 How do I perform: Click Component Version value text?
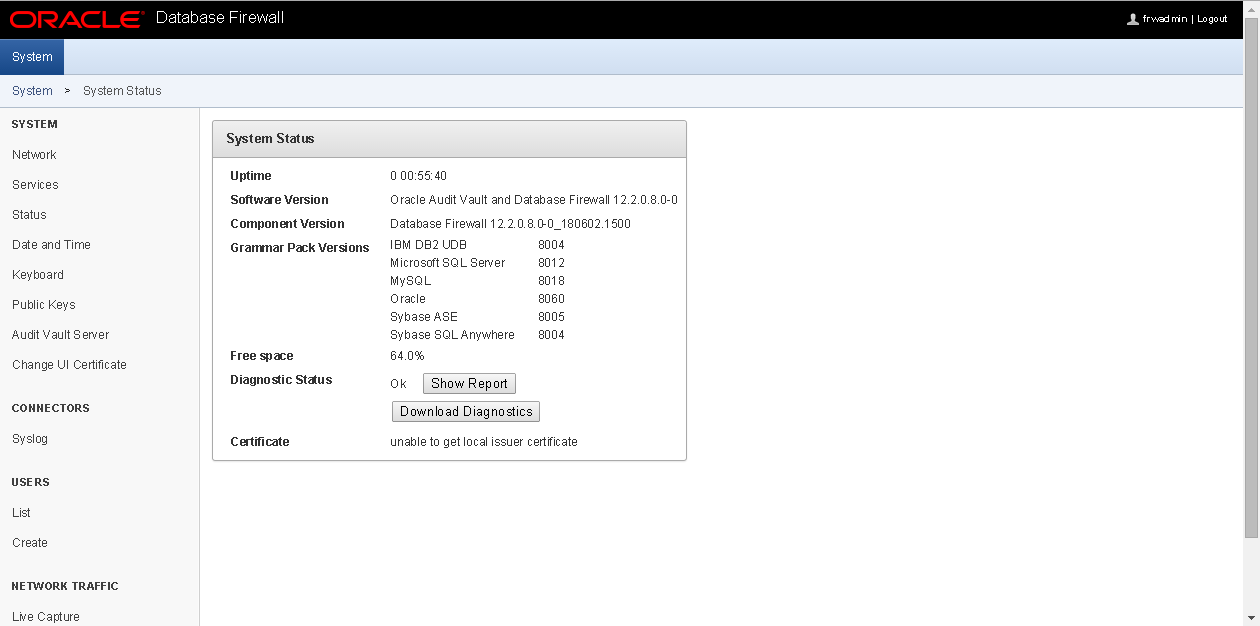click(x=510, y=224)
